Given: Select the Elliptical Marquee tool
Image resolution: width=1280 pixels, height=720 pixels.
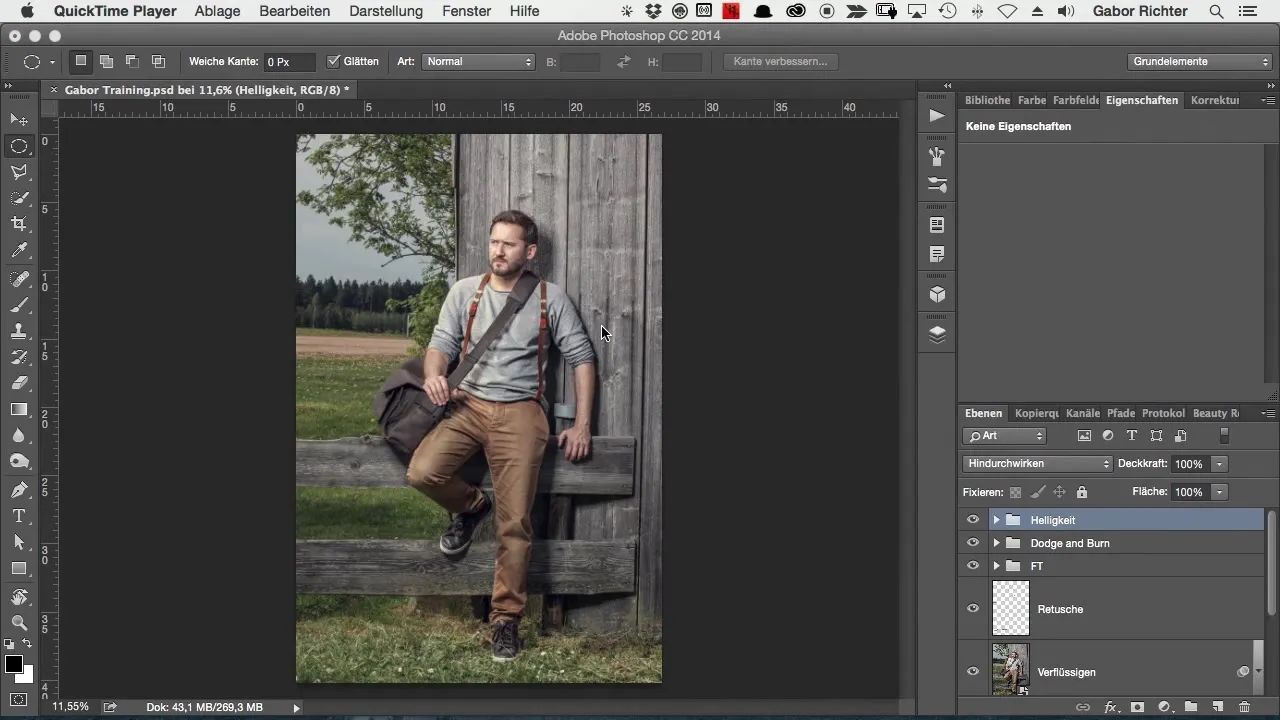Looking at the screenshot, I should (19, 146).
